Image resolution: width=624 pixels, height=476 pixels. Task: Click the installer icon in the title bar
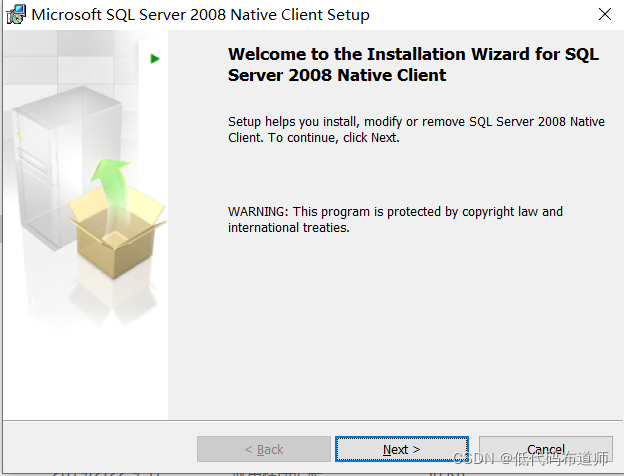[x=16, y=15]
